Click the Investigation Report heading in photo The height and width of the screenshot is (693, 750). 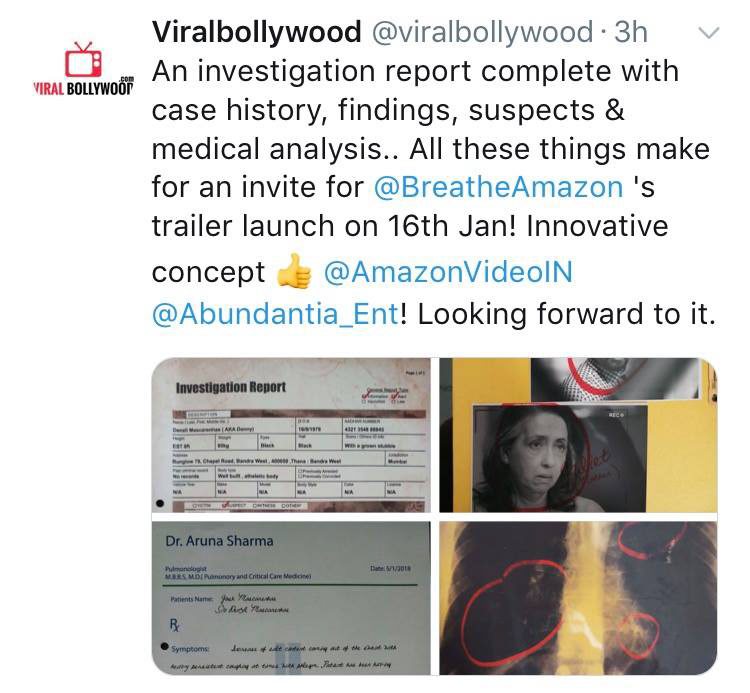(231, 387)
